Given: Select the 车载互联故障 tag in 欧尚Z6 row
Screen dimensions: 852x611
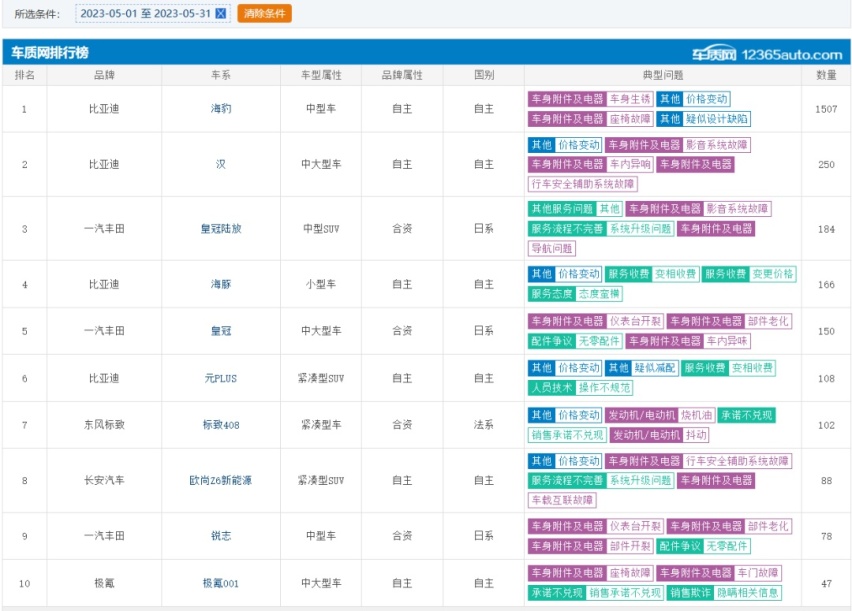Looking at the screenshot, I should pyautogui.click(x=562, y=500).
